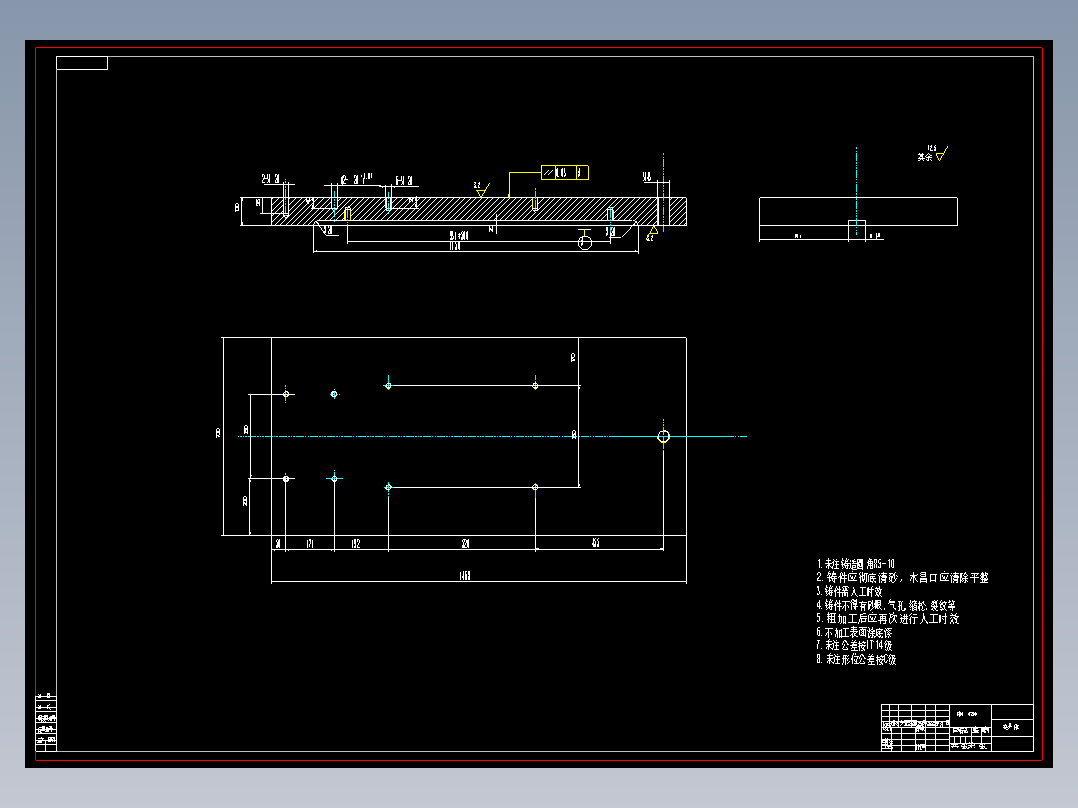Click the circled datum target symbol below the section view
This screenshot has width=1078, height=808.
coord(585,243)
